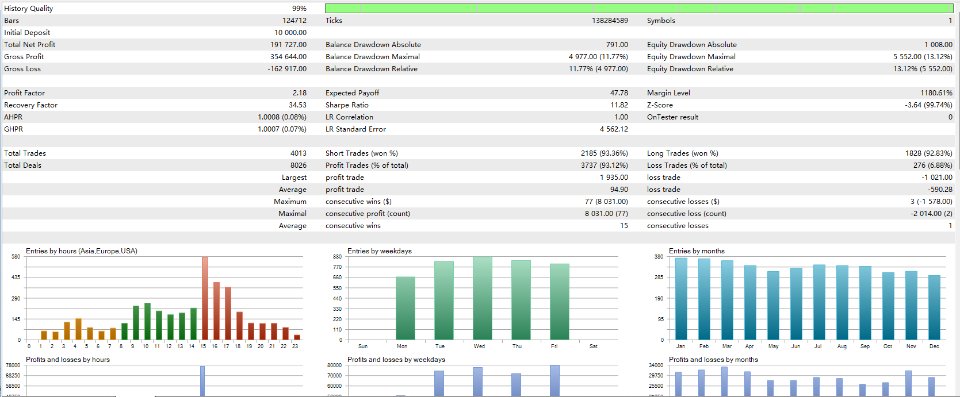Click the largest loss trade value -1 021.00
Viewport: 960px width, 397px height.
pos(938,178)
